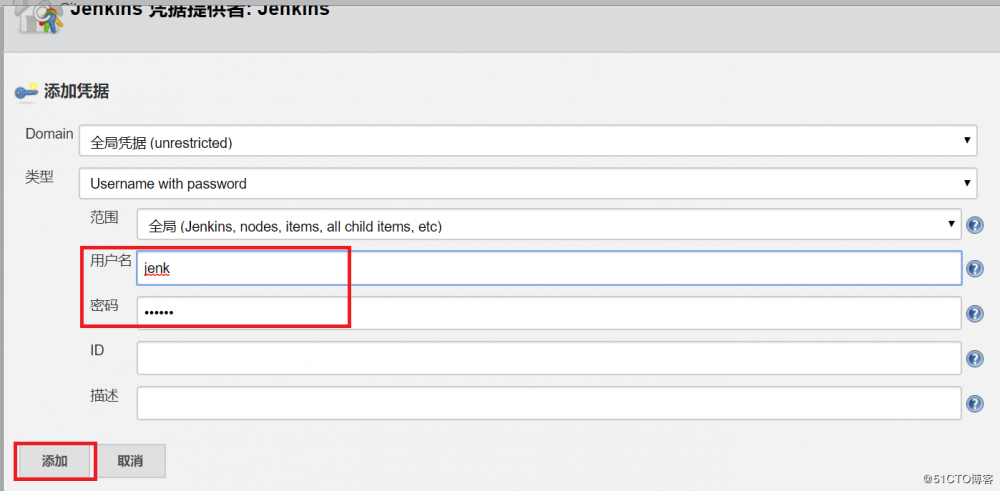Open the Domain dropdown
This screenshot has height=491, width=1000.
[528, 142]
